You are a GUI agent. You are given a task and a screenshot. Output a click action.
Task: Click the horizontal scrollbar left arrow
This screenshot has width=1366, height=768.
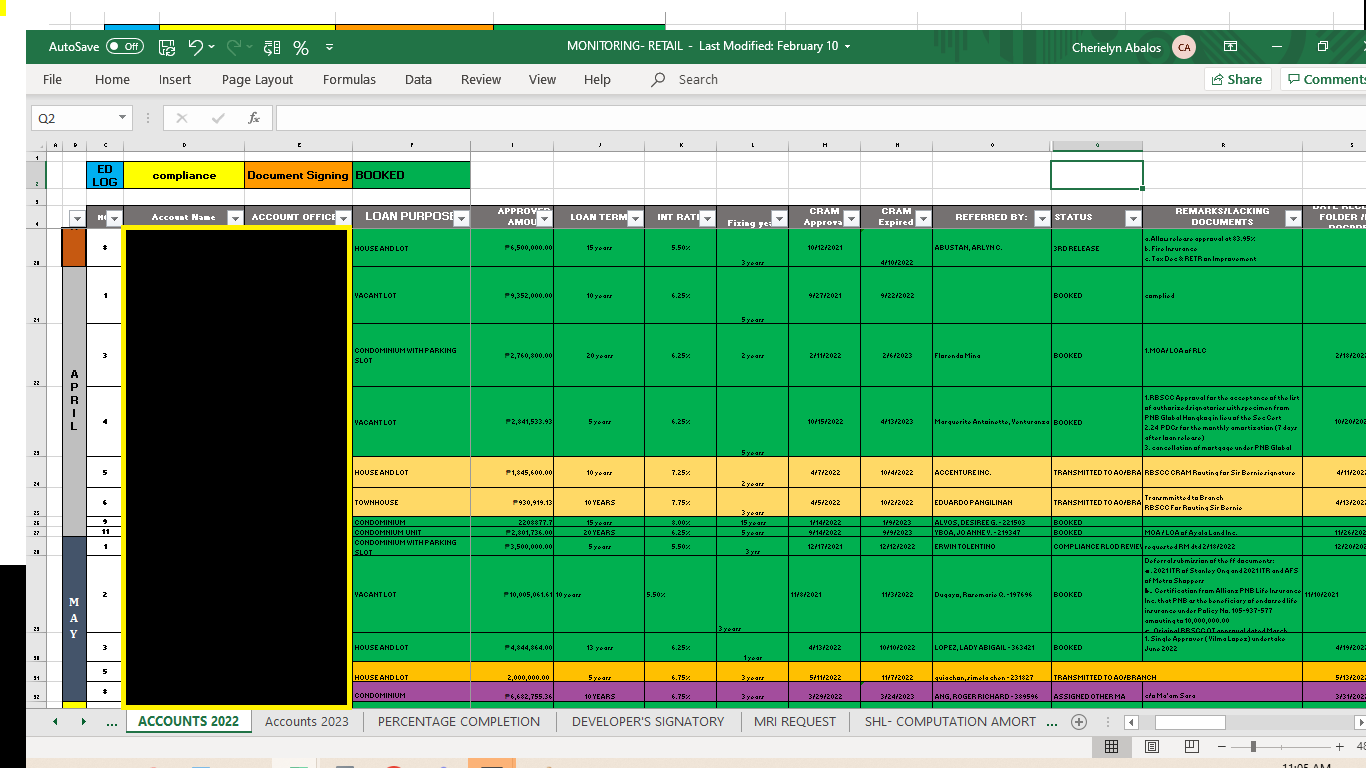[x=1129, y=721]
